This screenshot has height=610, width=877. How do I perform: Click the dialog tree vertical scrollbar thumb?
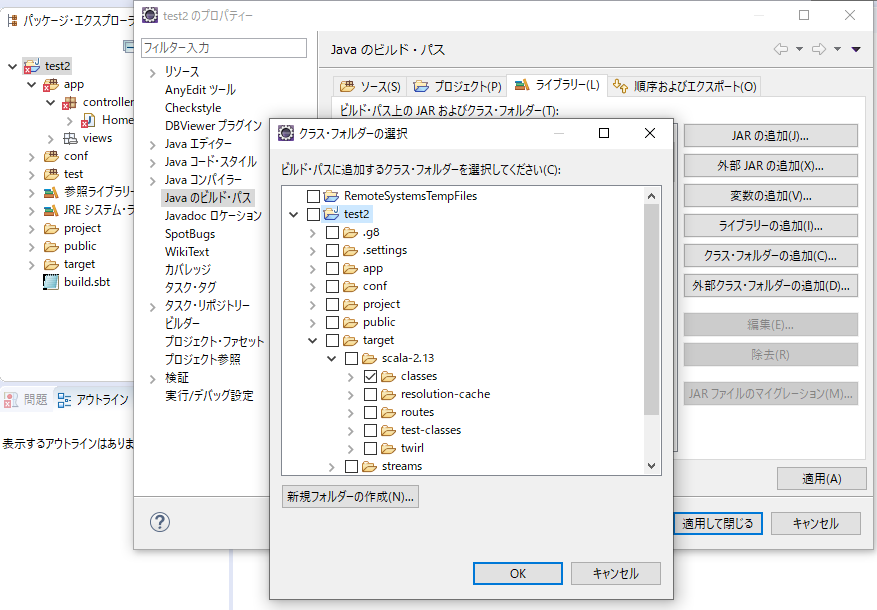pyautogui.click(x=652, y=310)
